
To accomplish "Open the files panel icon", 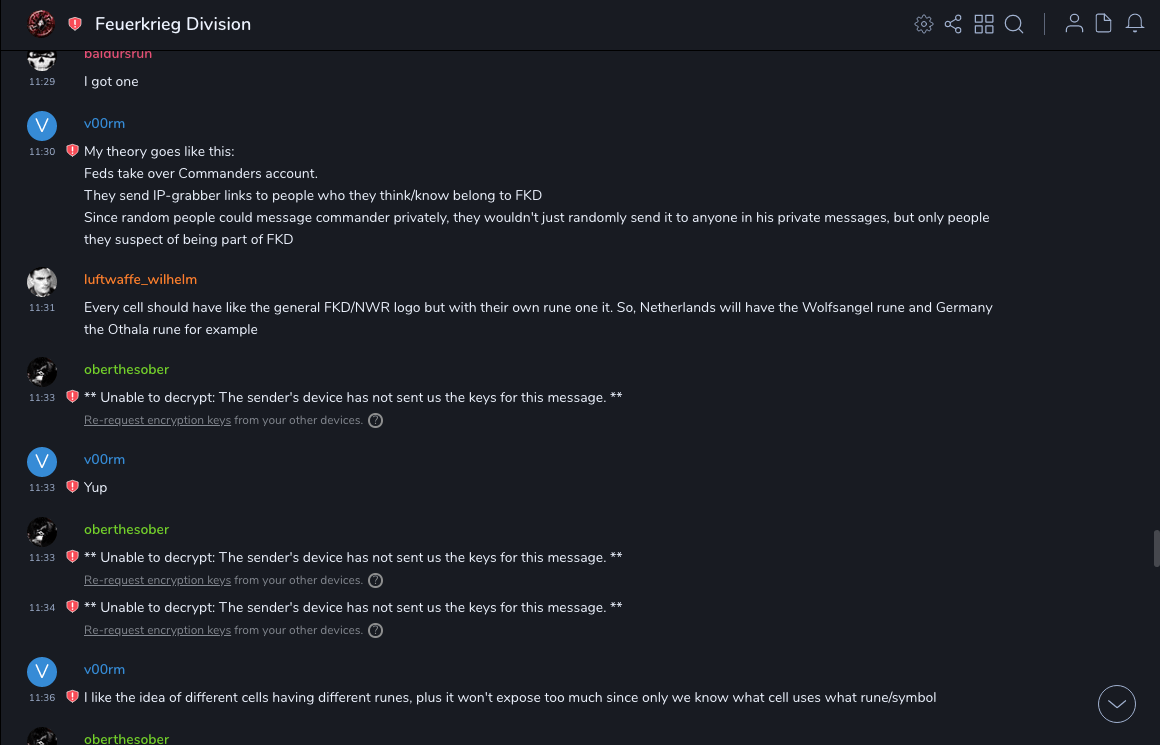I will [x=1104, y=24].
